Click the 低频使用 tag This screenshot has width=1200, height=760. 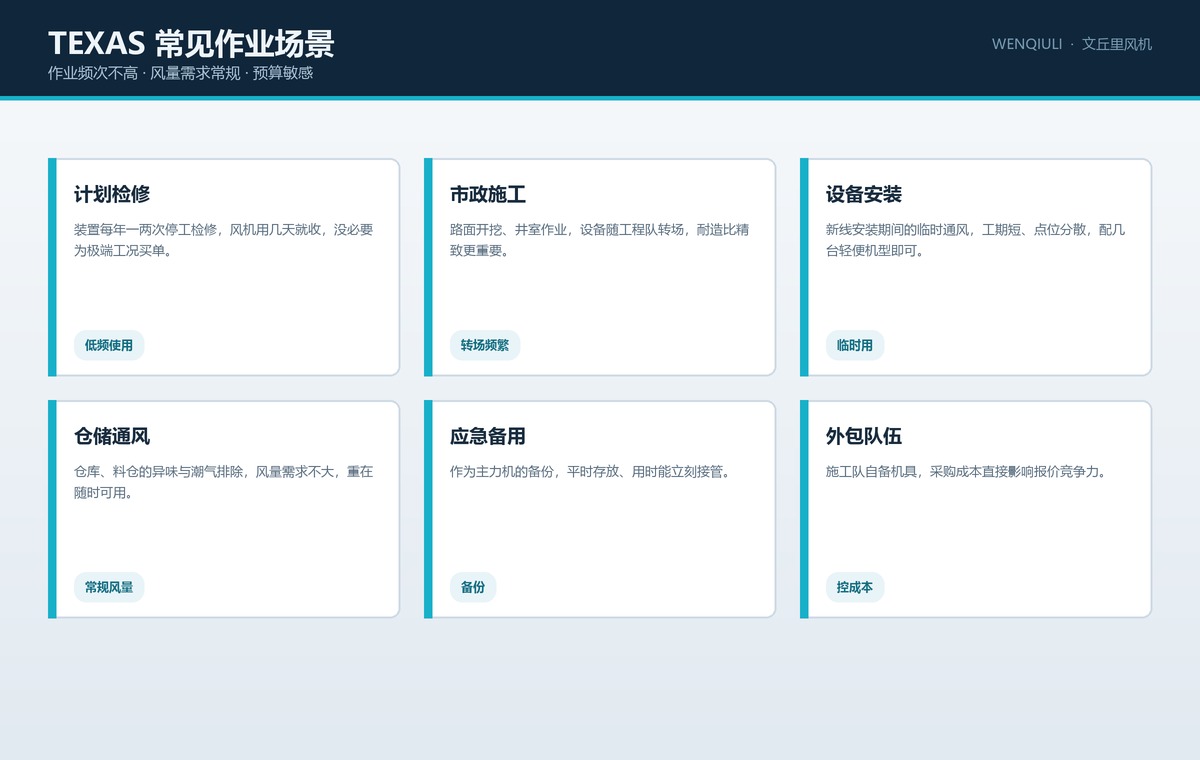[x=109, y=345]
